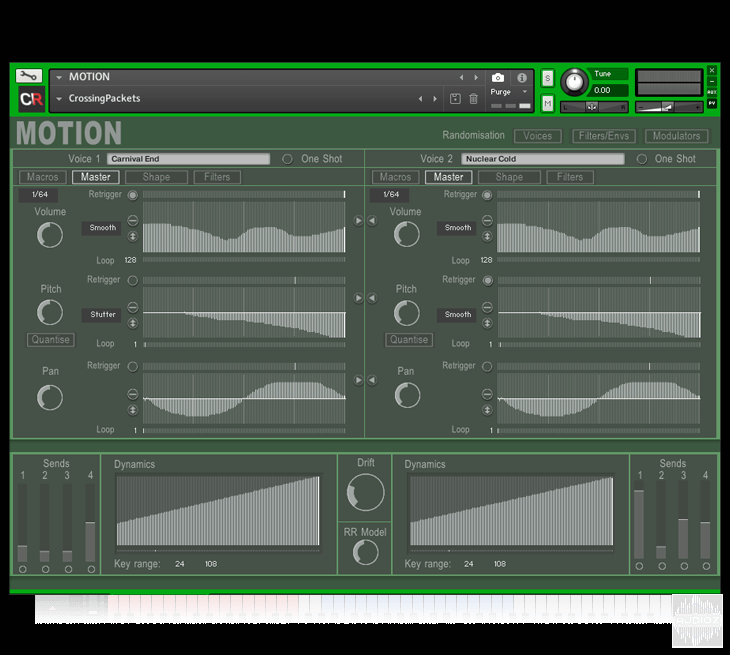Click Voice 1 Dynamics curve display
This screenshot has width=730, height=655.
click(218, 510)
